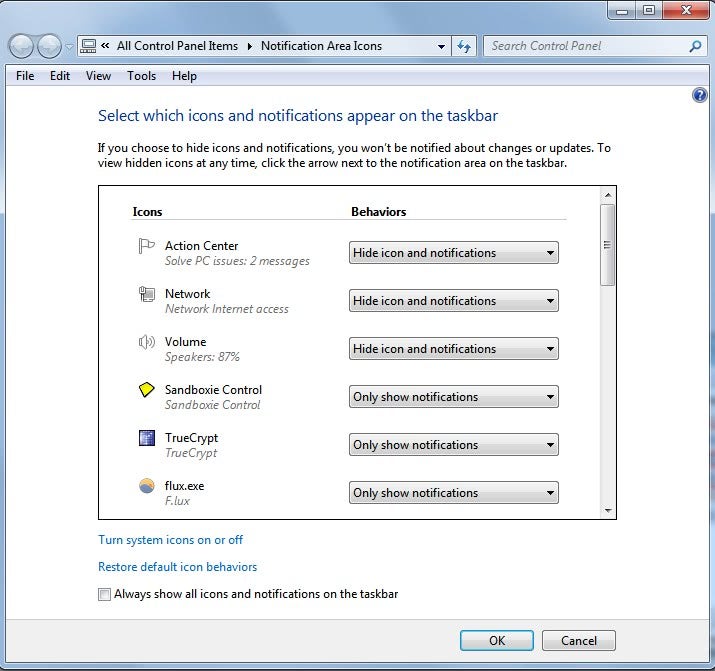The width and height of the screenshot is (715, 671).
Task: Open the flux.exe behavior dropdown
Action: 454,493
